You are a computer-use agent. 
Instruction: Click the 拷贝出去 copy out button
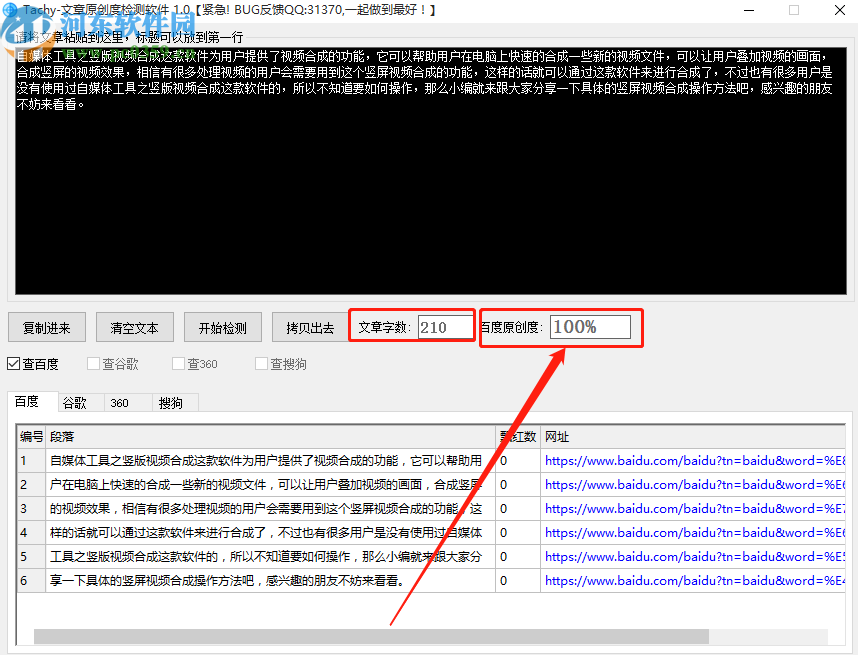coord(307,327)
